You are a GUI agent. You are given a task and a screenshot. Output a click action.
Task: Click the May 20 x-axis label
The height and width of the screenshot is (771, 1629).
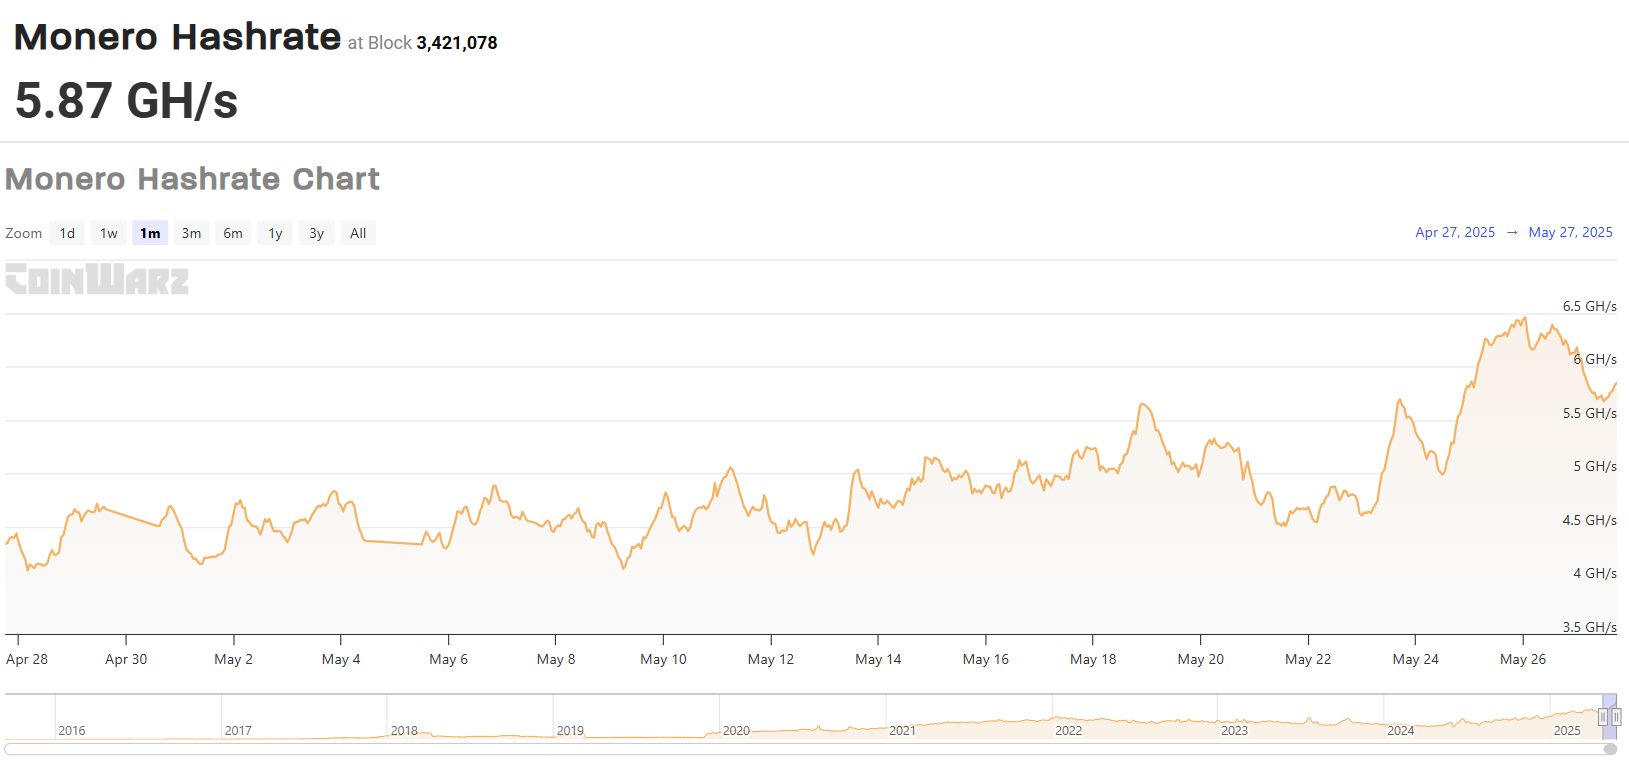point(1200,659)
